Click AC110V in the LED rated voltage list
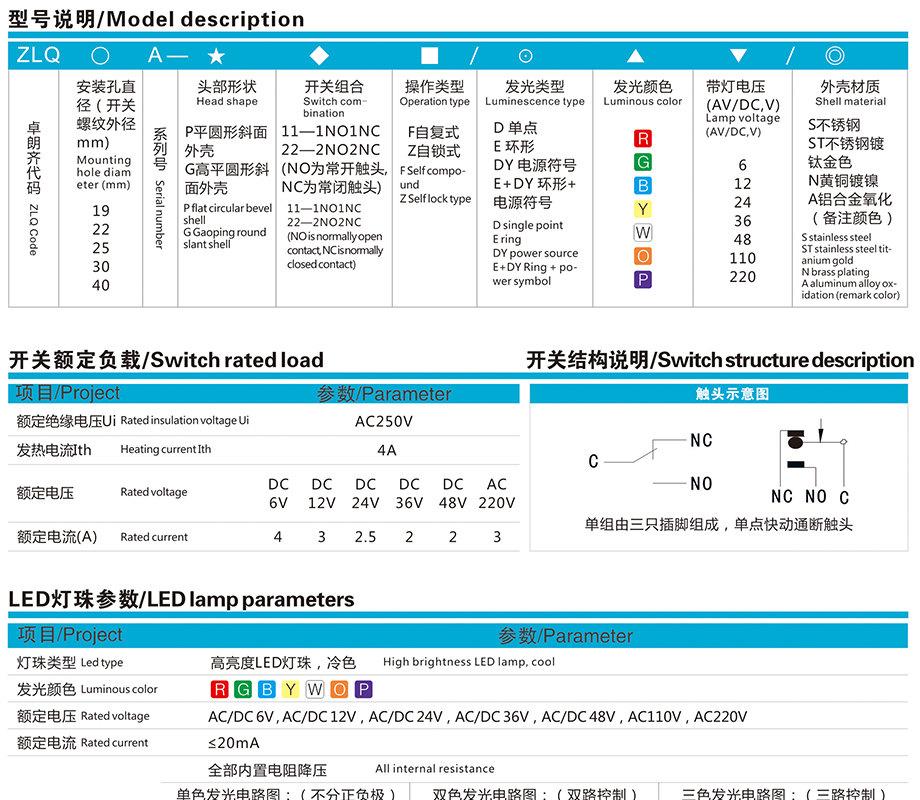Screen dimensions: 920x800 click(654, 717)
